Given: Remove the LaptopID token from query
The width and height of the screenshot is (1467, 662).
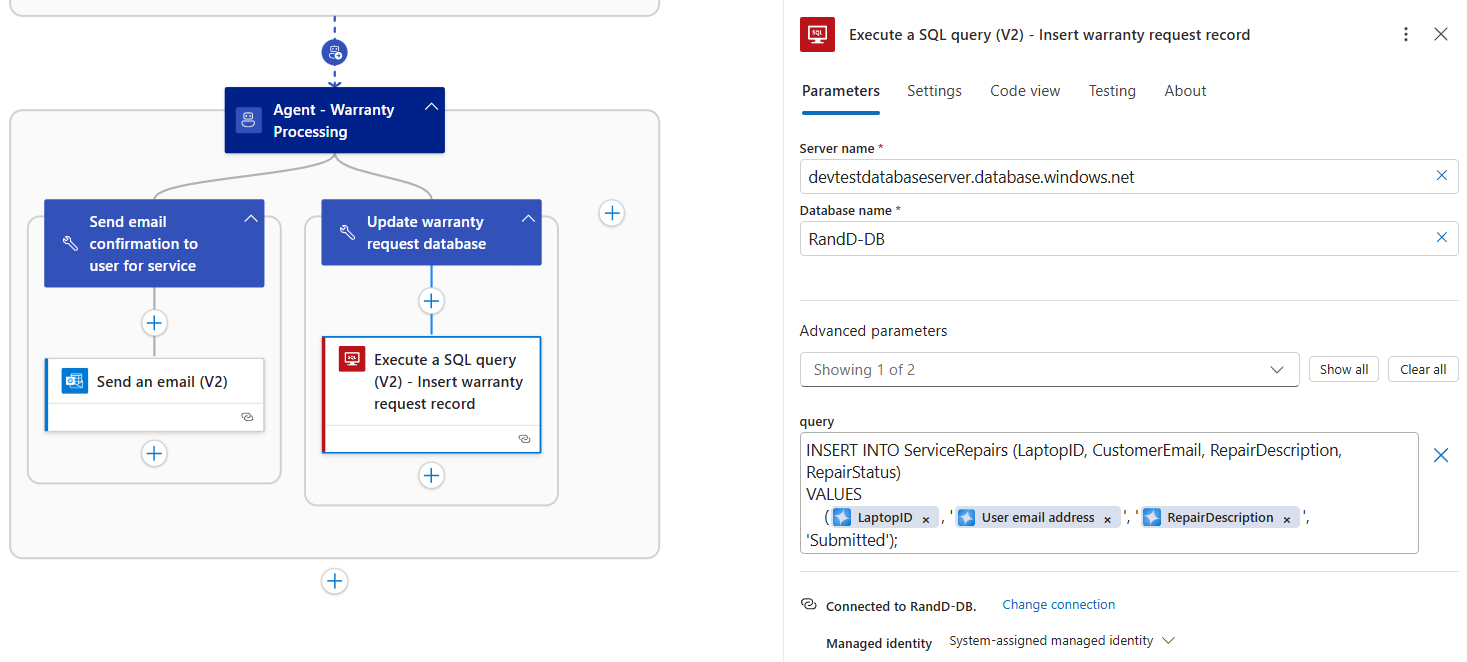Looking at the screenshot, I should [926, 519].
